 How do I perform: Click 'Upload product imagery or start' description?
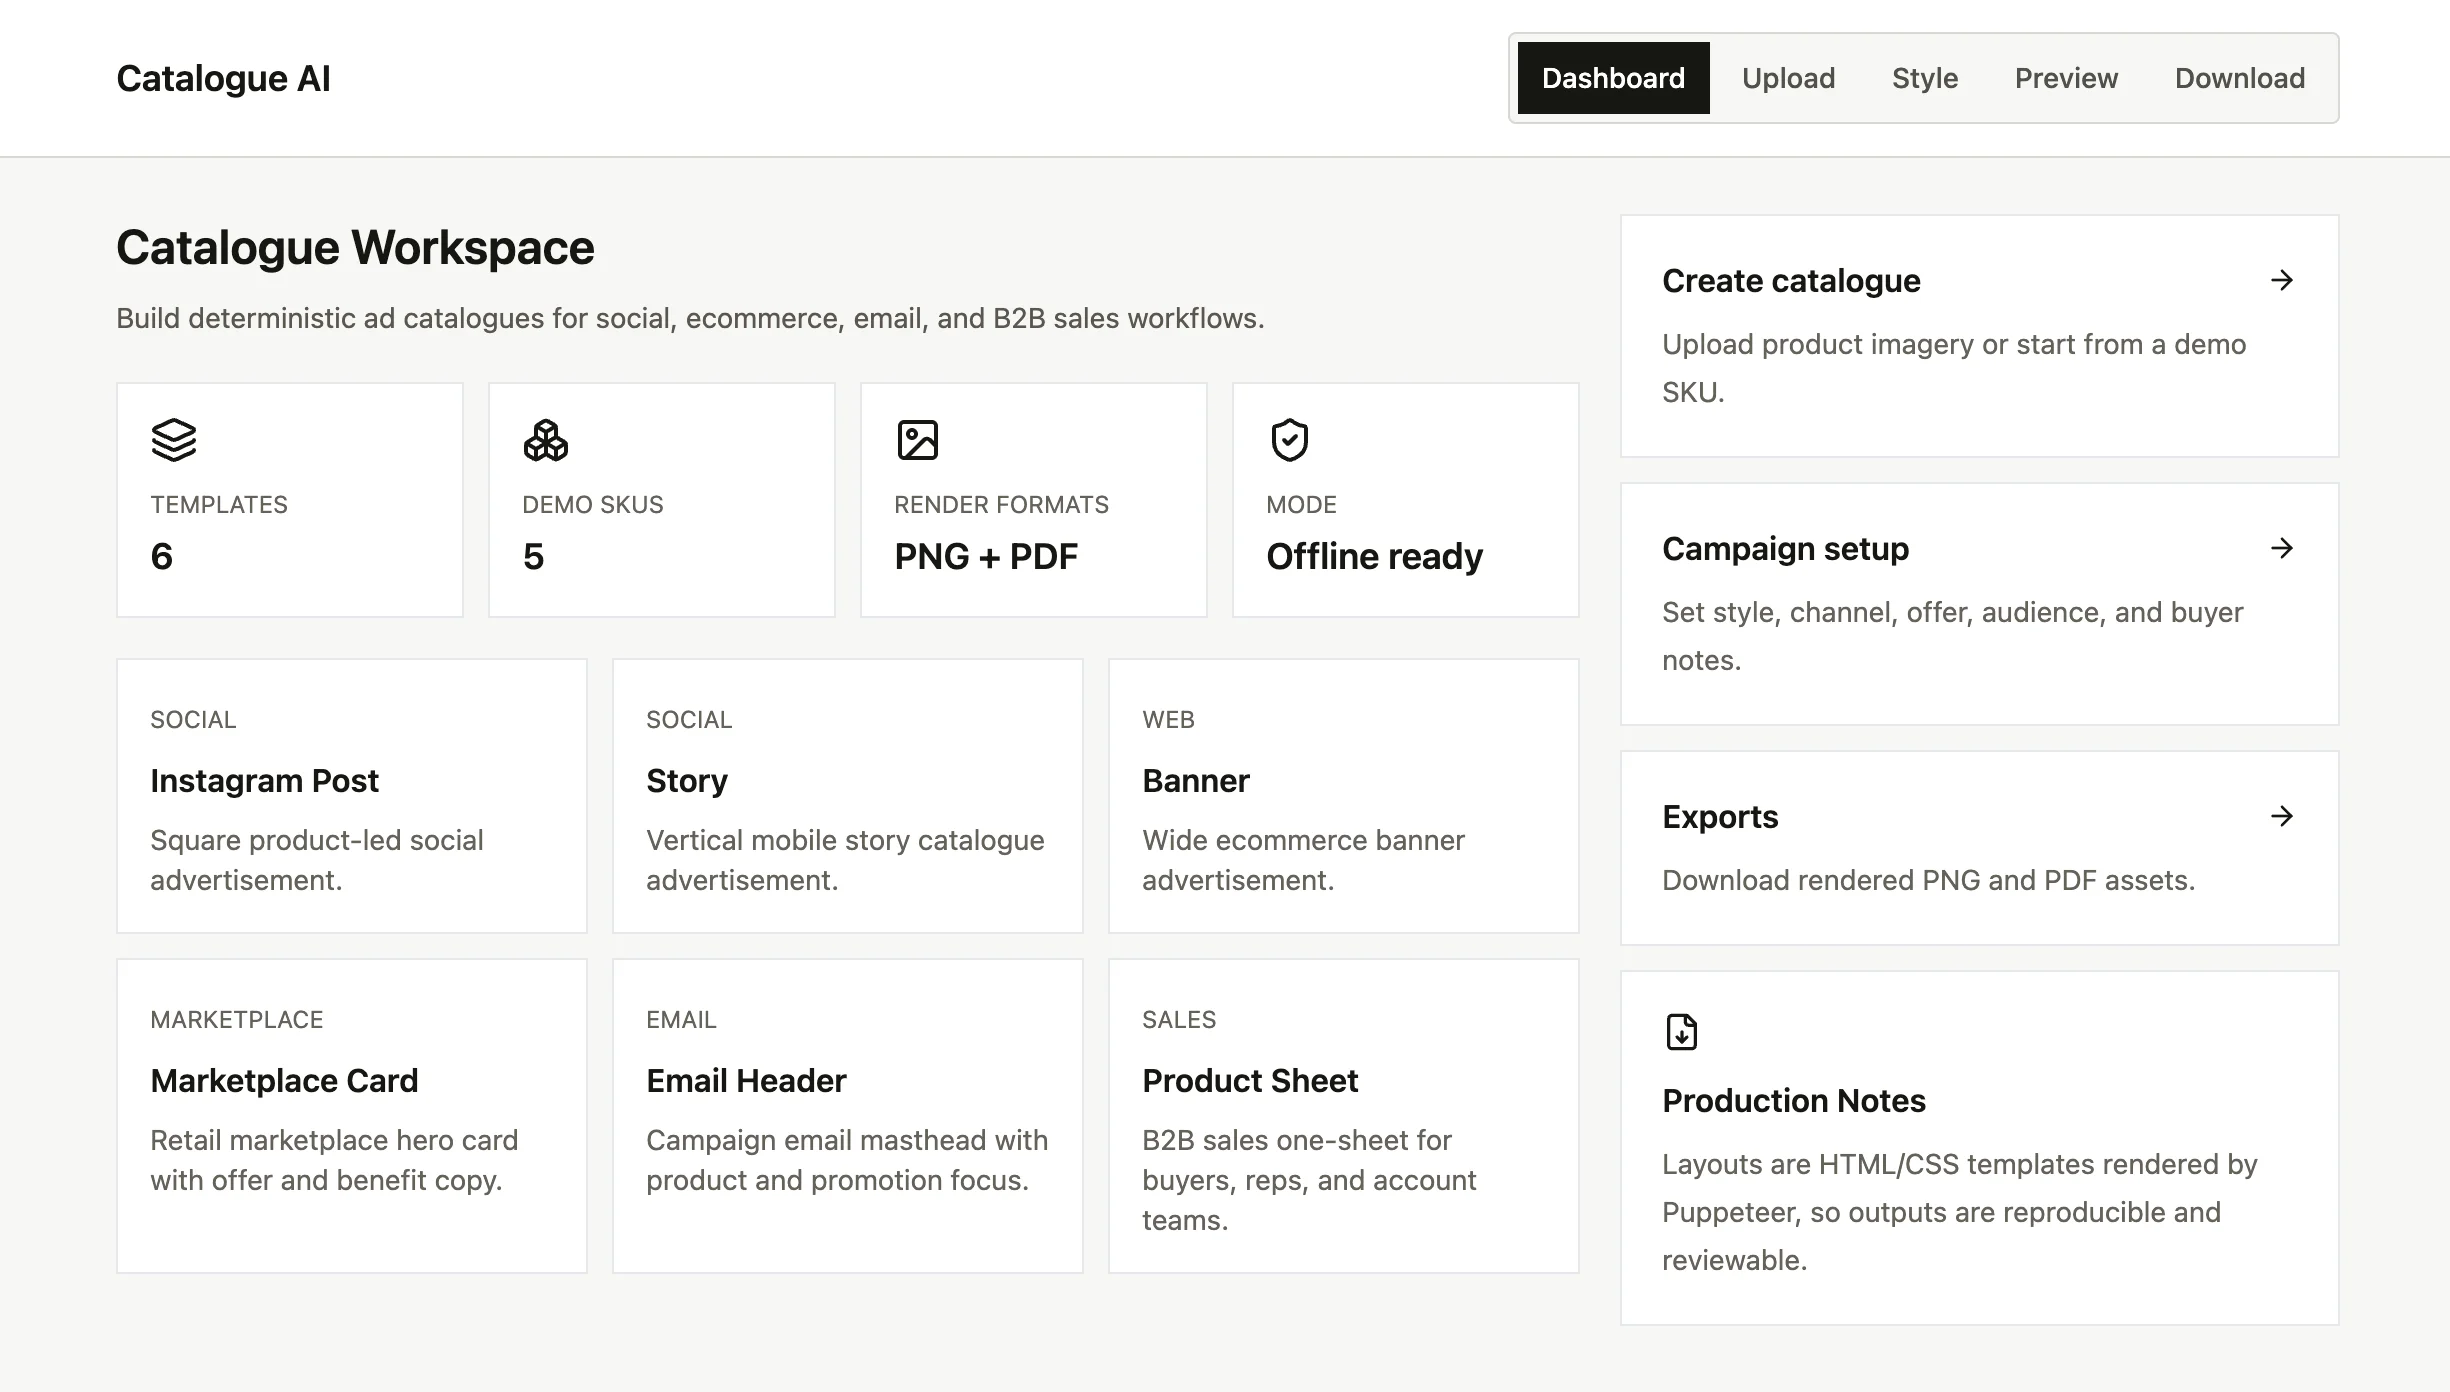click(x=1954, y=368)
